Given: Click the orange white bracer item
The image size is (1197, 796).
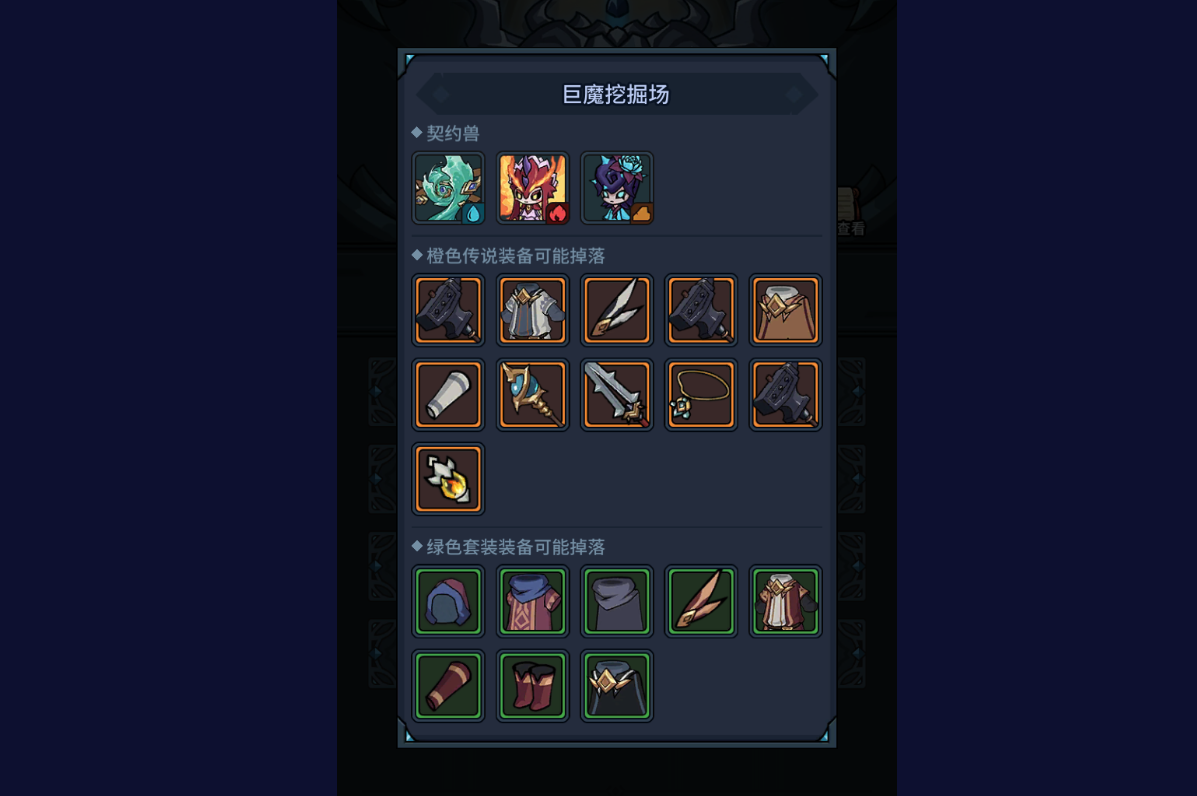Looking at the screenshot, I should tap(448, 395).
